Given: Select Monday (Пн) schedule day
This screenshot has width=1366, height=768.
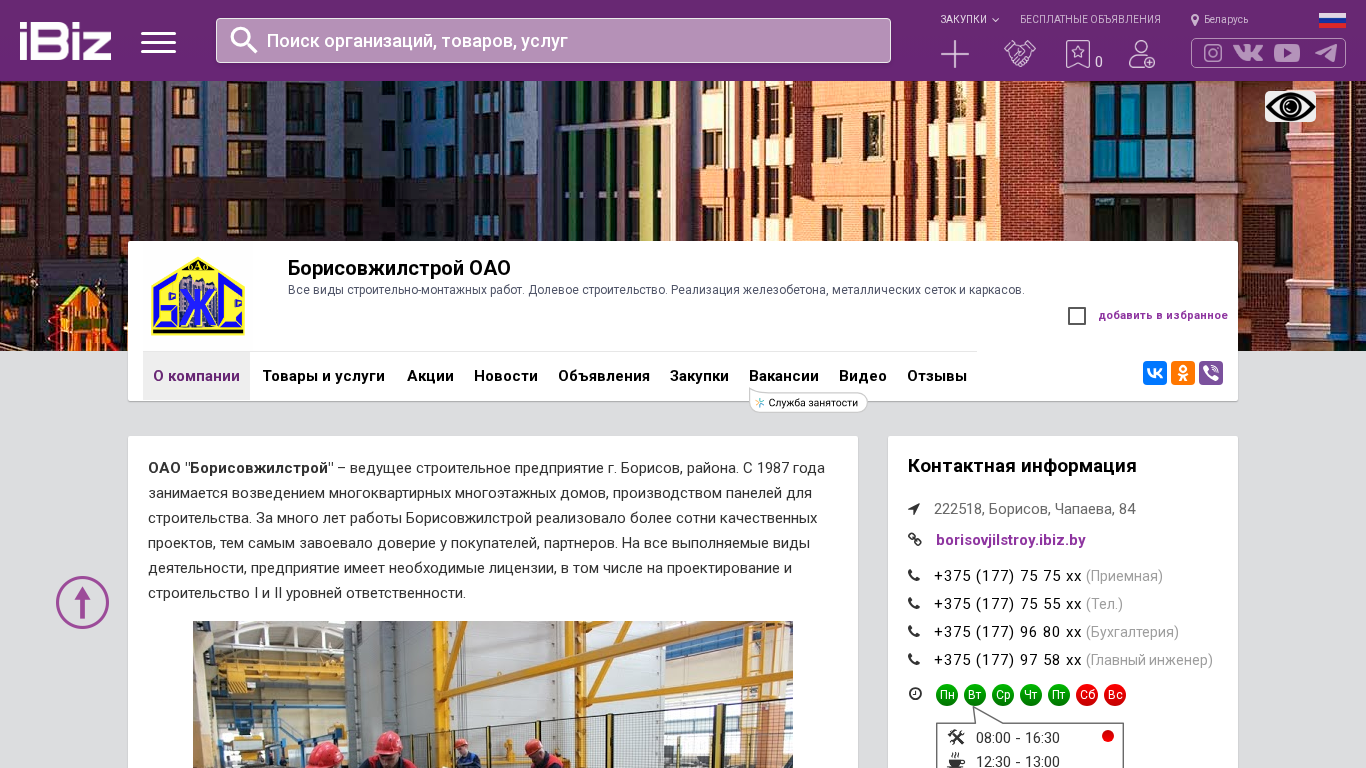Looking at the screenshot, I should point(947,695).
